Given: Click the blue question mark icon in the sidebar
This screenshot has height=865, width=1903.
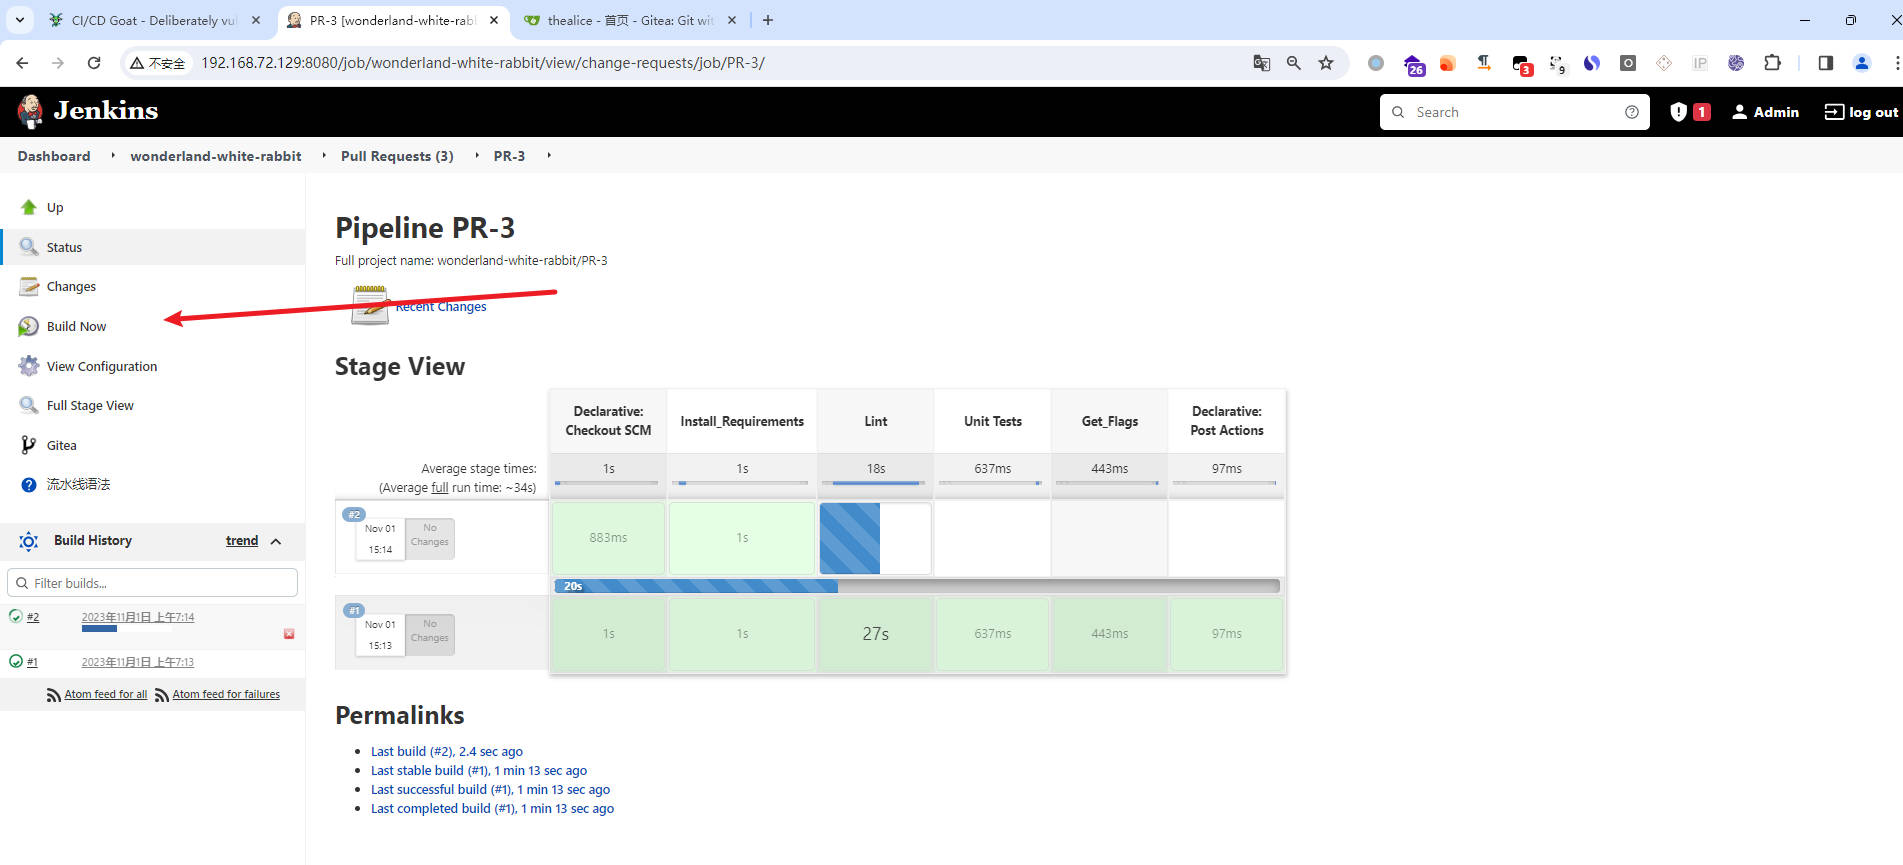Looking at the screenshot, I should coord(29,484).
